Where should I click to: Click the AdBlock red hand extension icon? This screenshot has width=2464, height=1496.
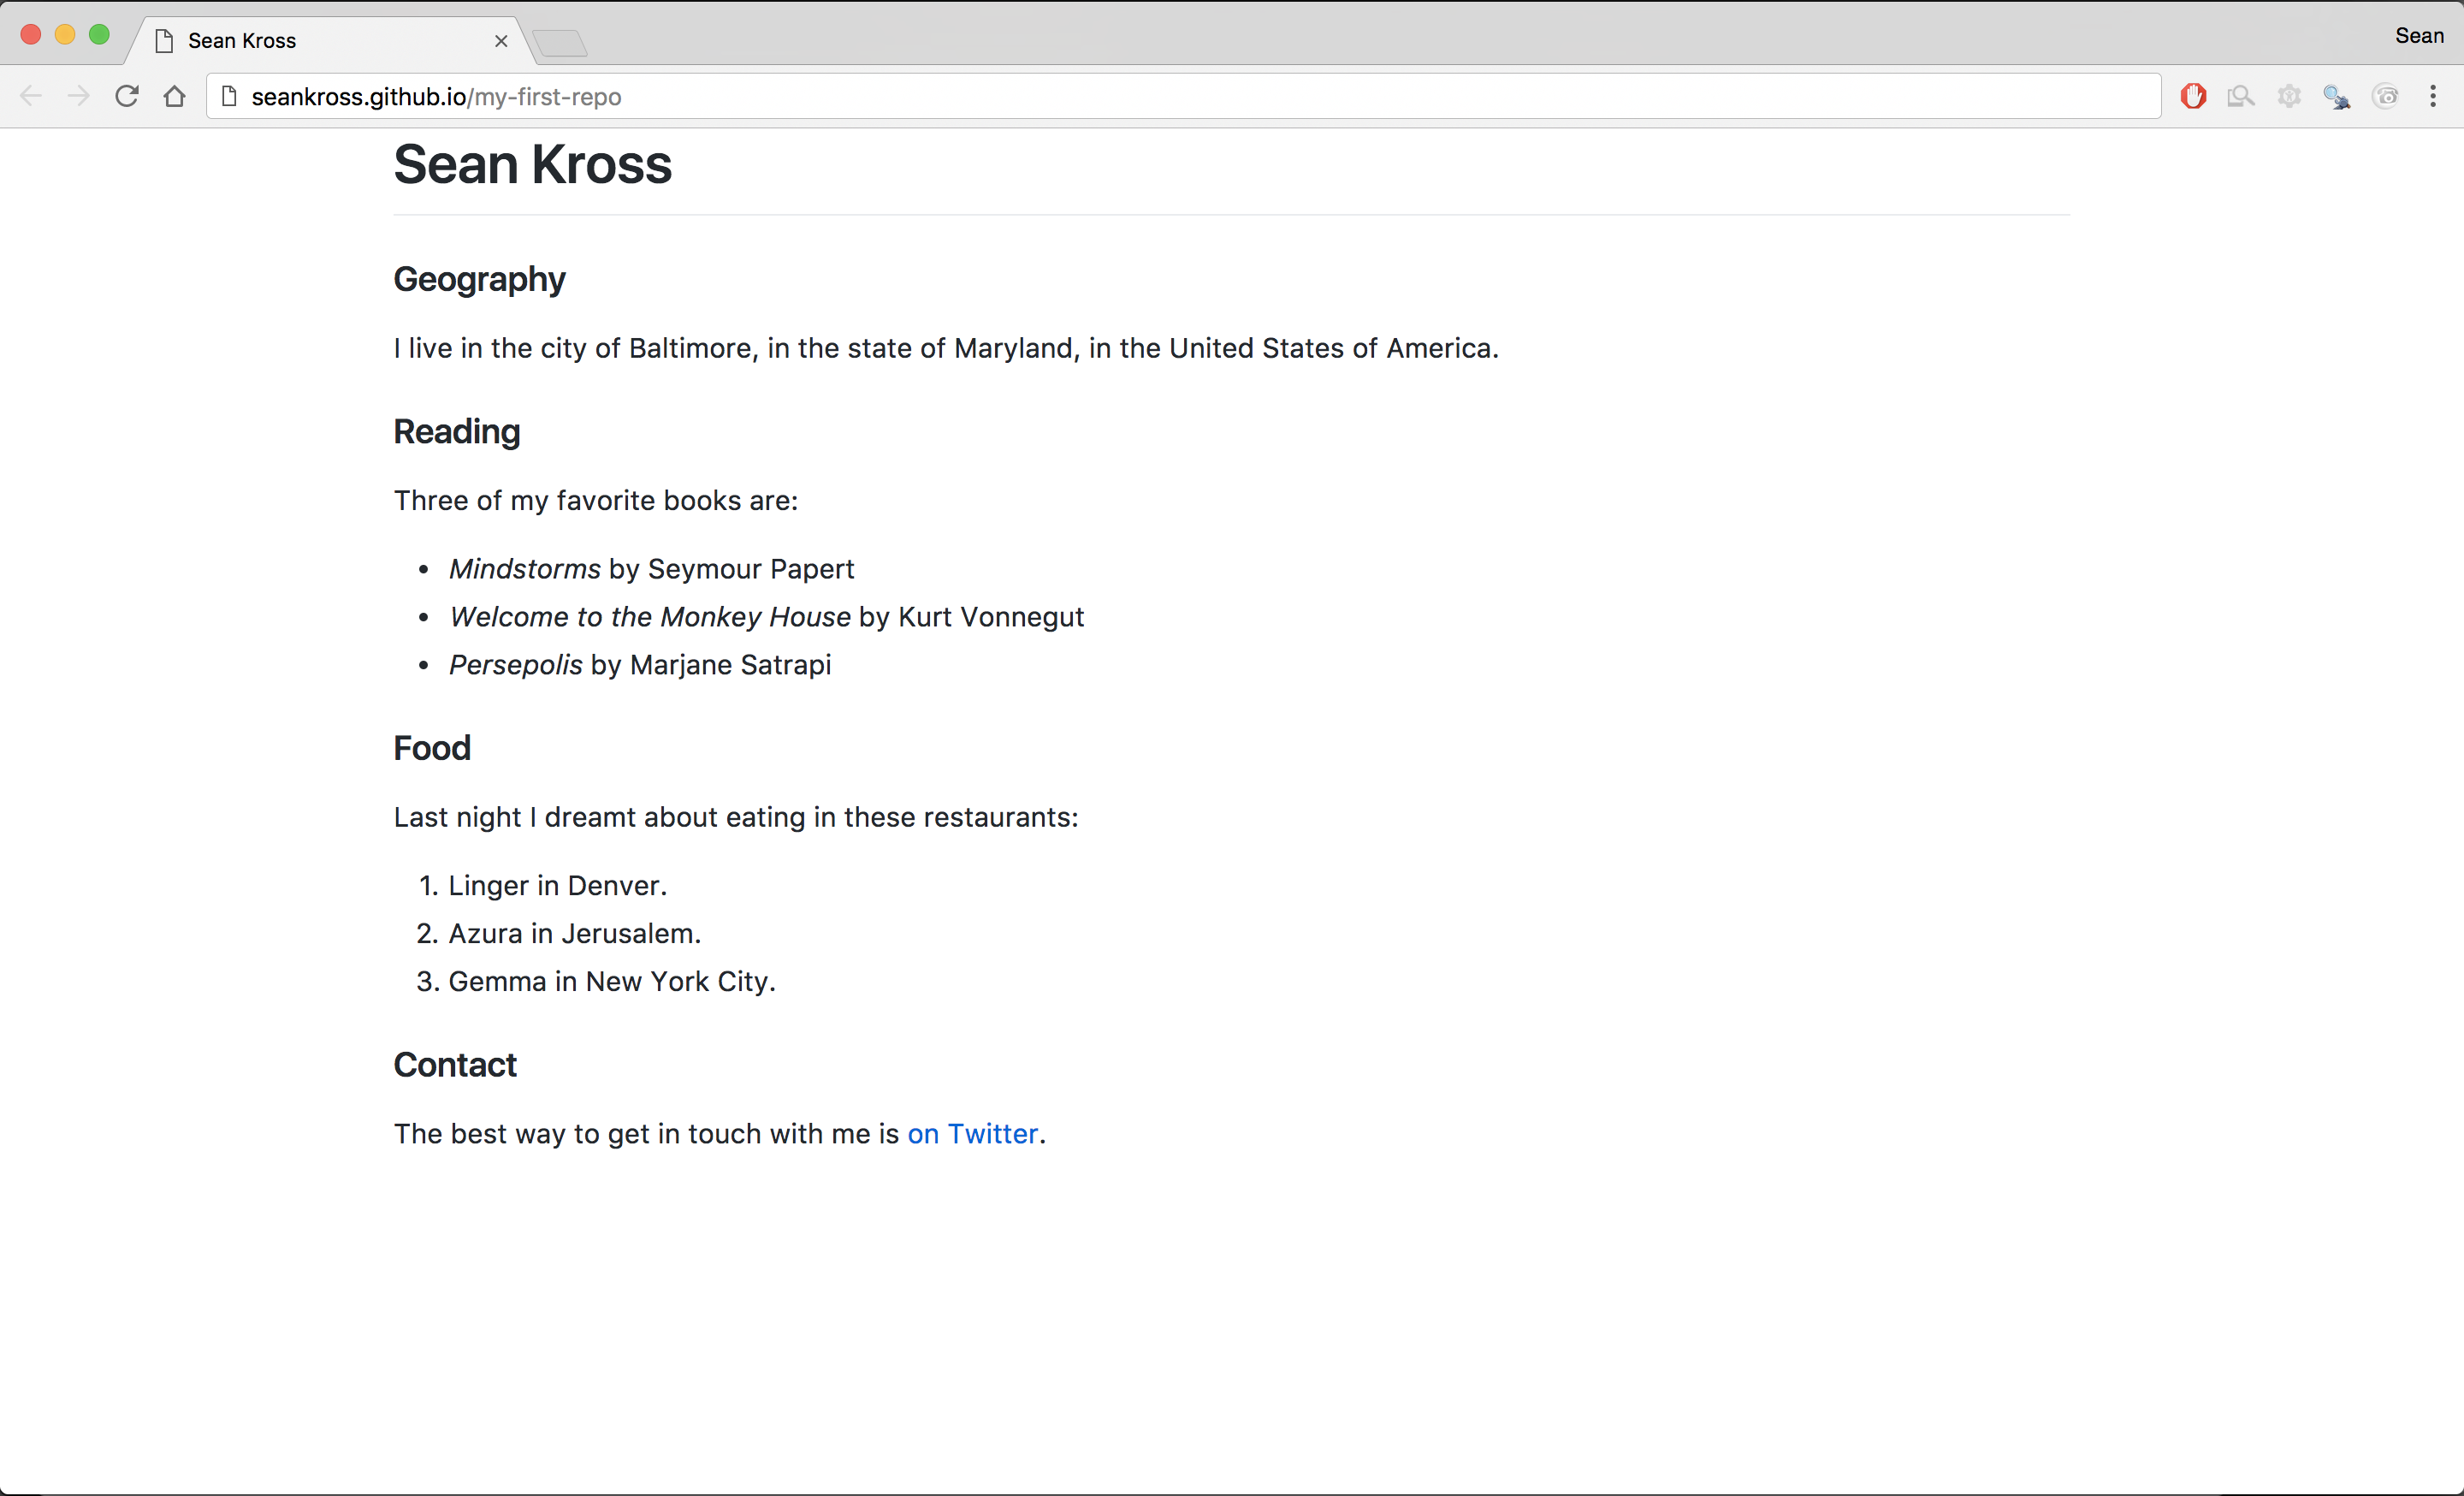pyautogui.click(x=2193, y=96)
